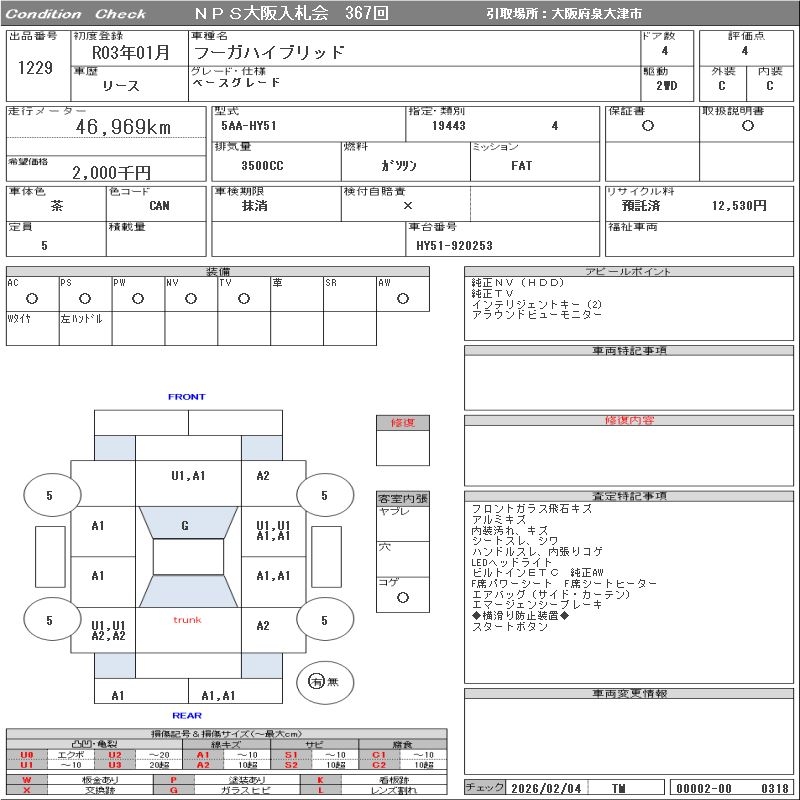Image resolution: width=800 pixels, height=800 pixels.
Task: Select the red W legend symbol
Action: (x=27, y=779)
